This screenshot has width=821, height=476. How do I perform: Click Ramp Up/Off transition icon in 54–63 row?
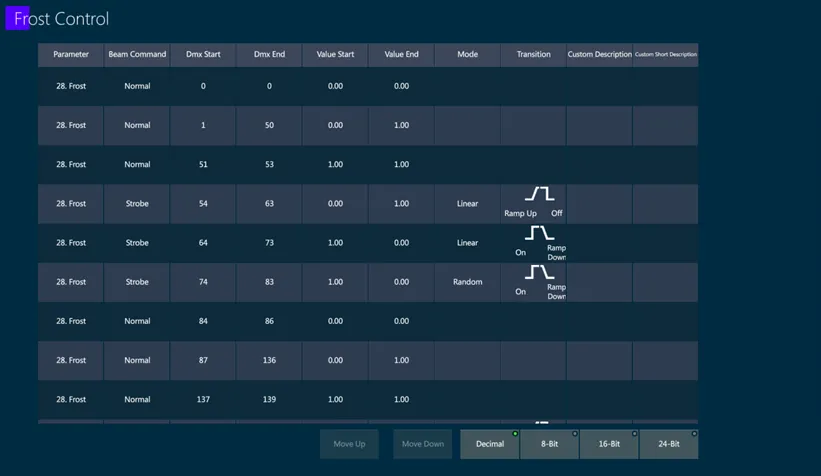pyautogui.click(x=539, y=194)
